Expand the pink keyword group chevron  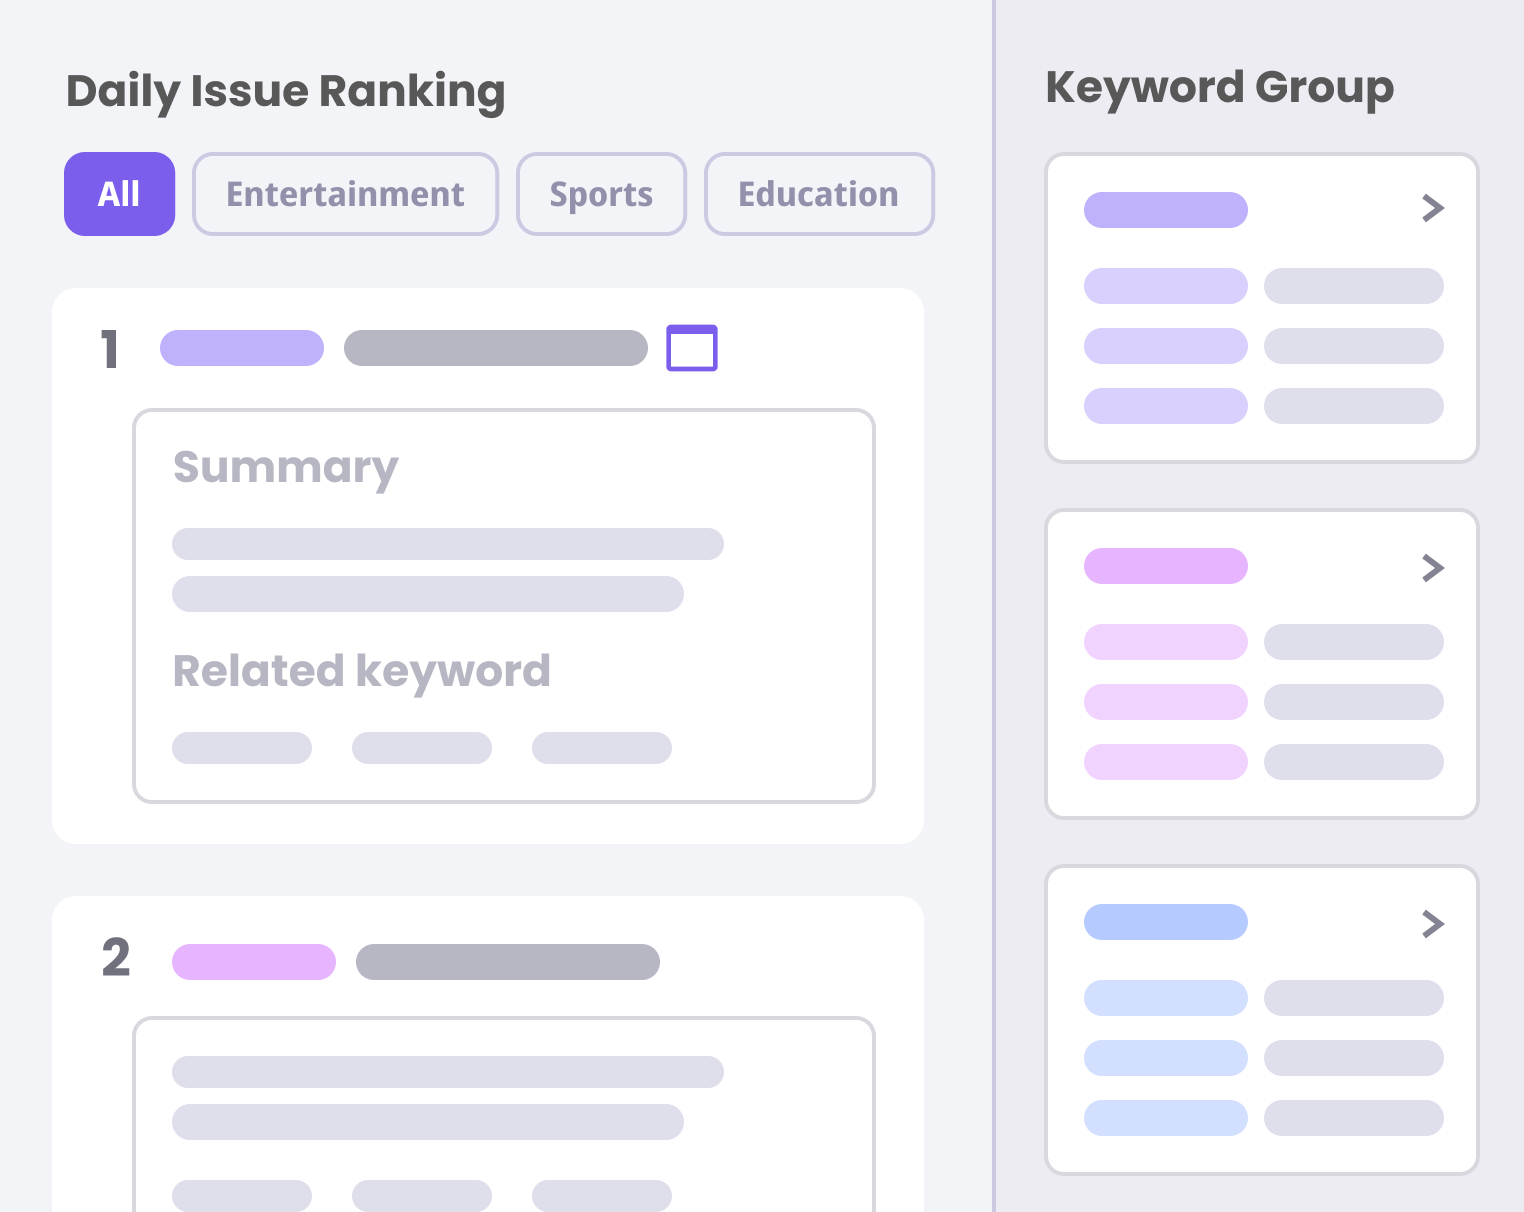point(1433,568)
